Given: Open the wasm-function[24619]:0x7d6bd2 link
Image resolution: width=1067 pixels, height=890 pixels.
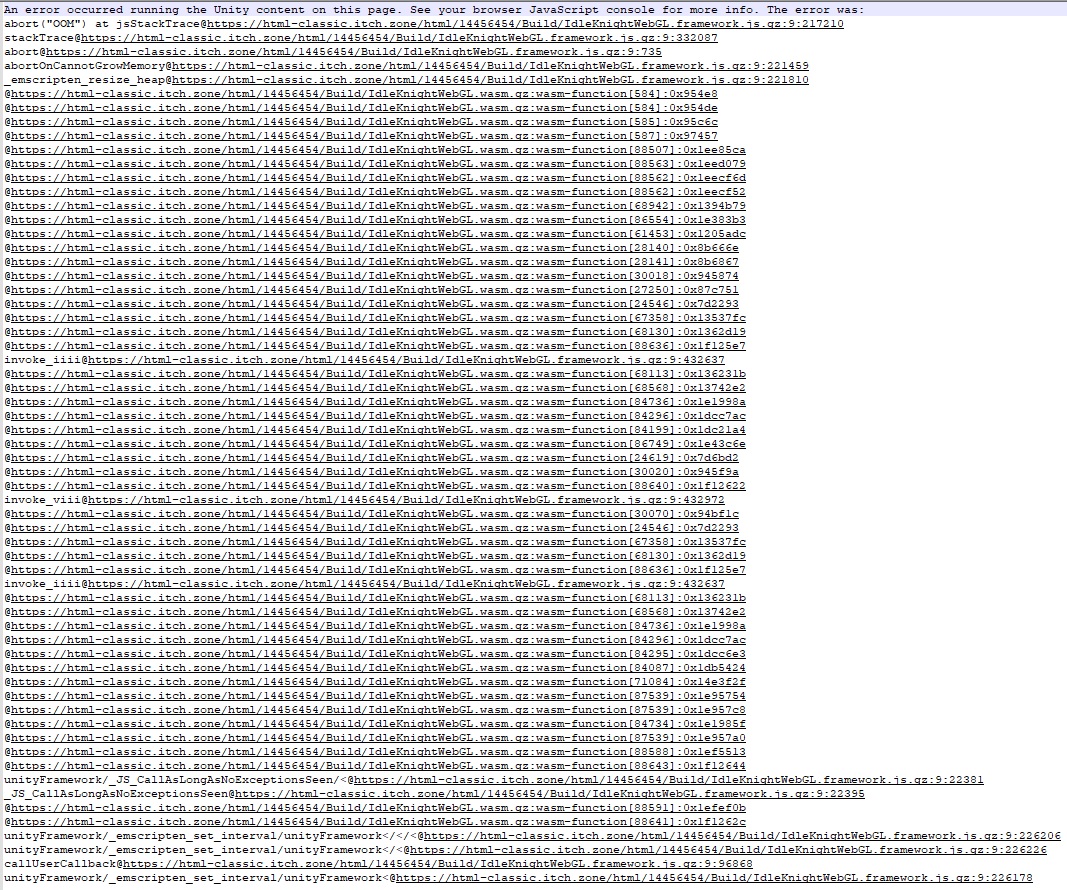Looking at the screenshot, I should tap(375, 458).
